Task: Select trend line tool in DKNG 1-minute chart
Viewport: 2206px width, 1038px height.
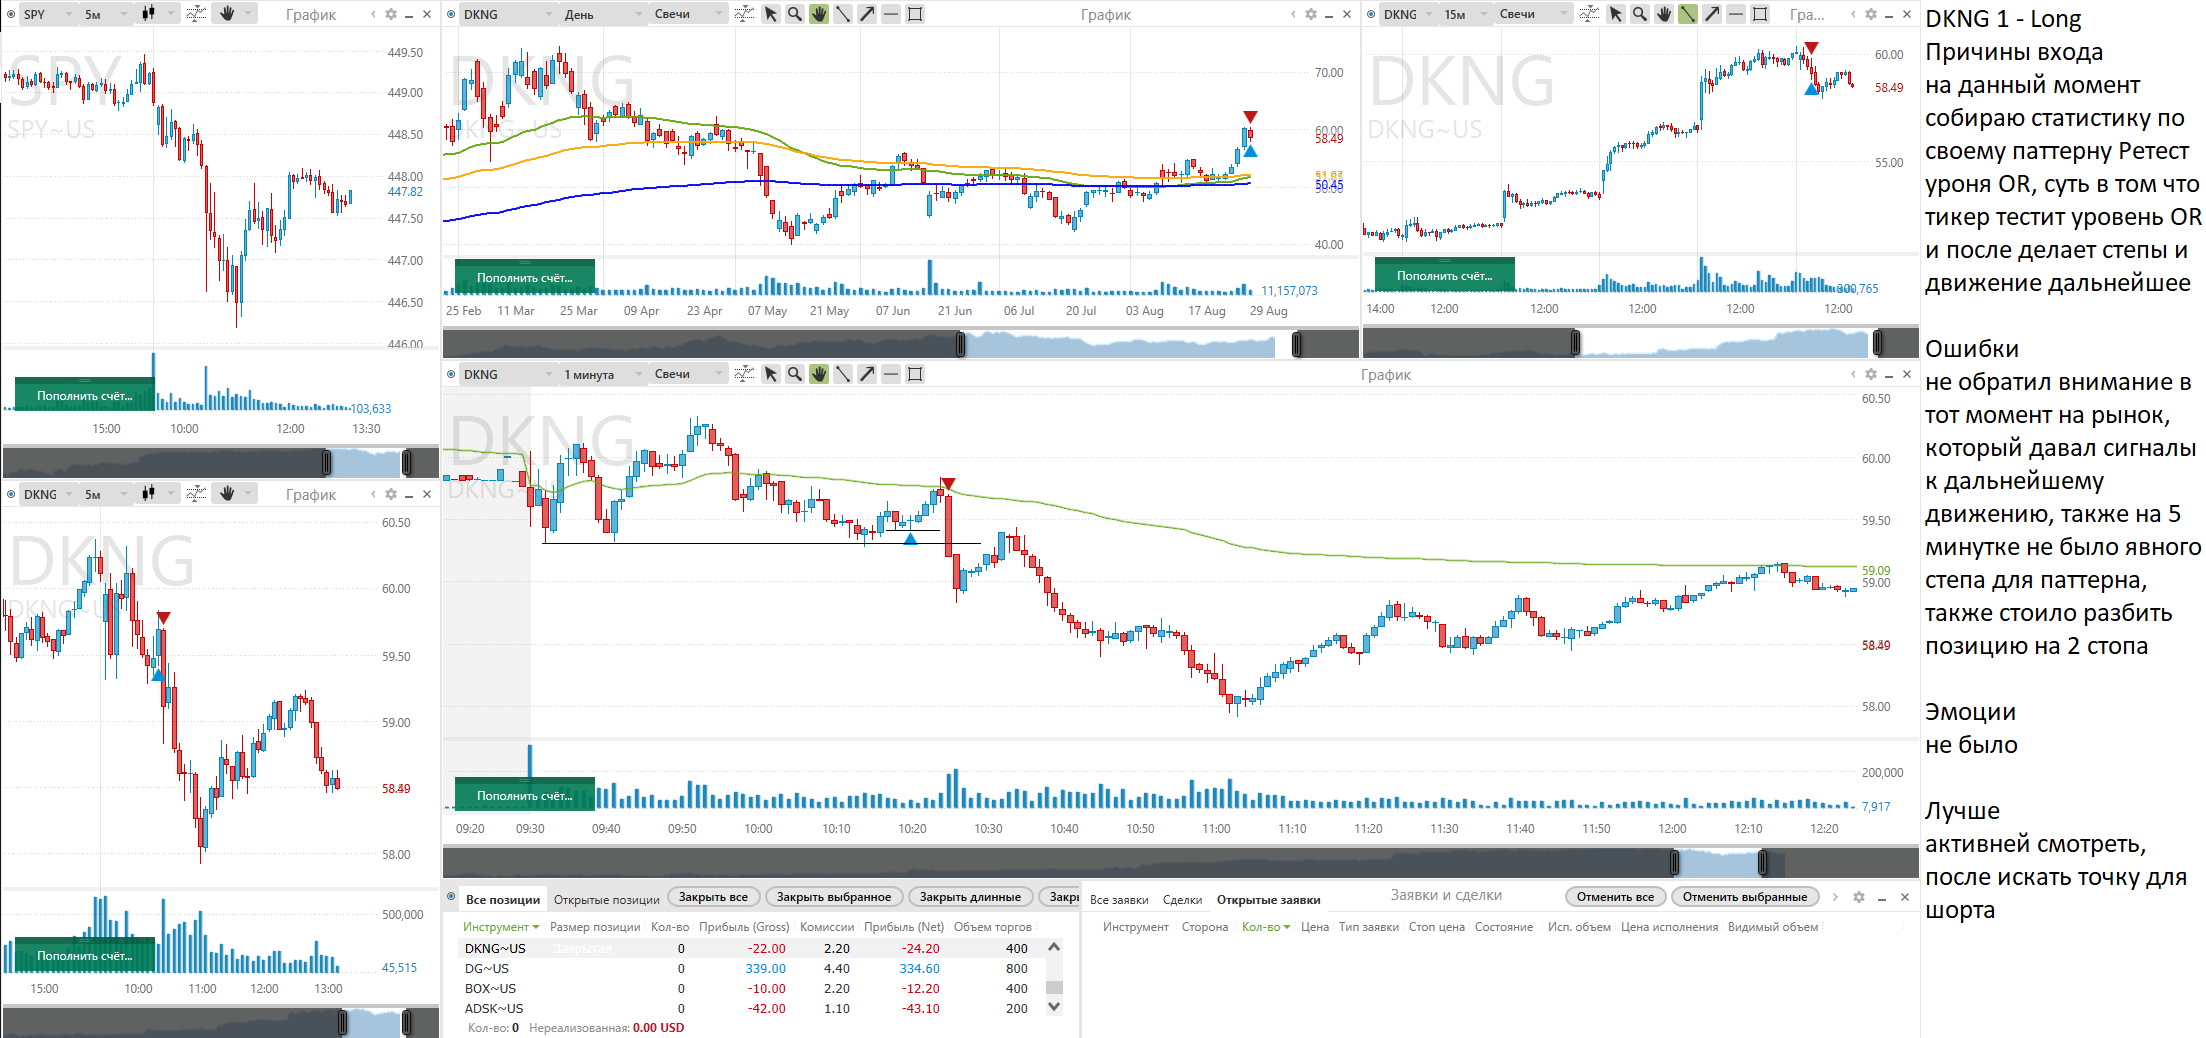Action: [x=843, y=374]
